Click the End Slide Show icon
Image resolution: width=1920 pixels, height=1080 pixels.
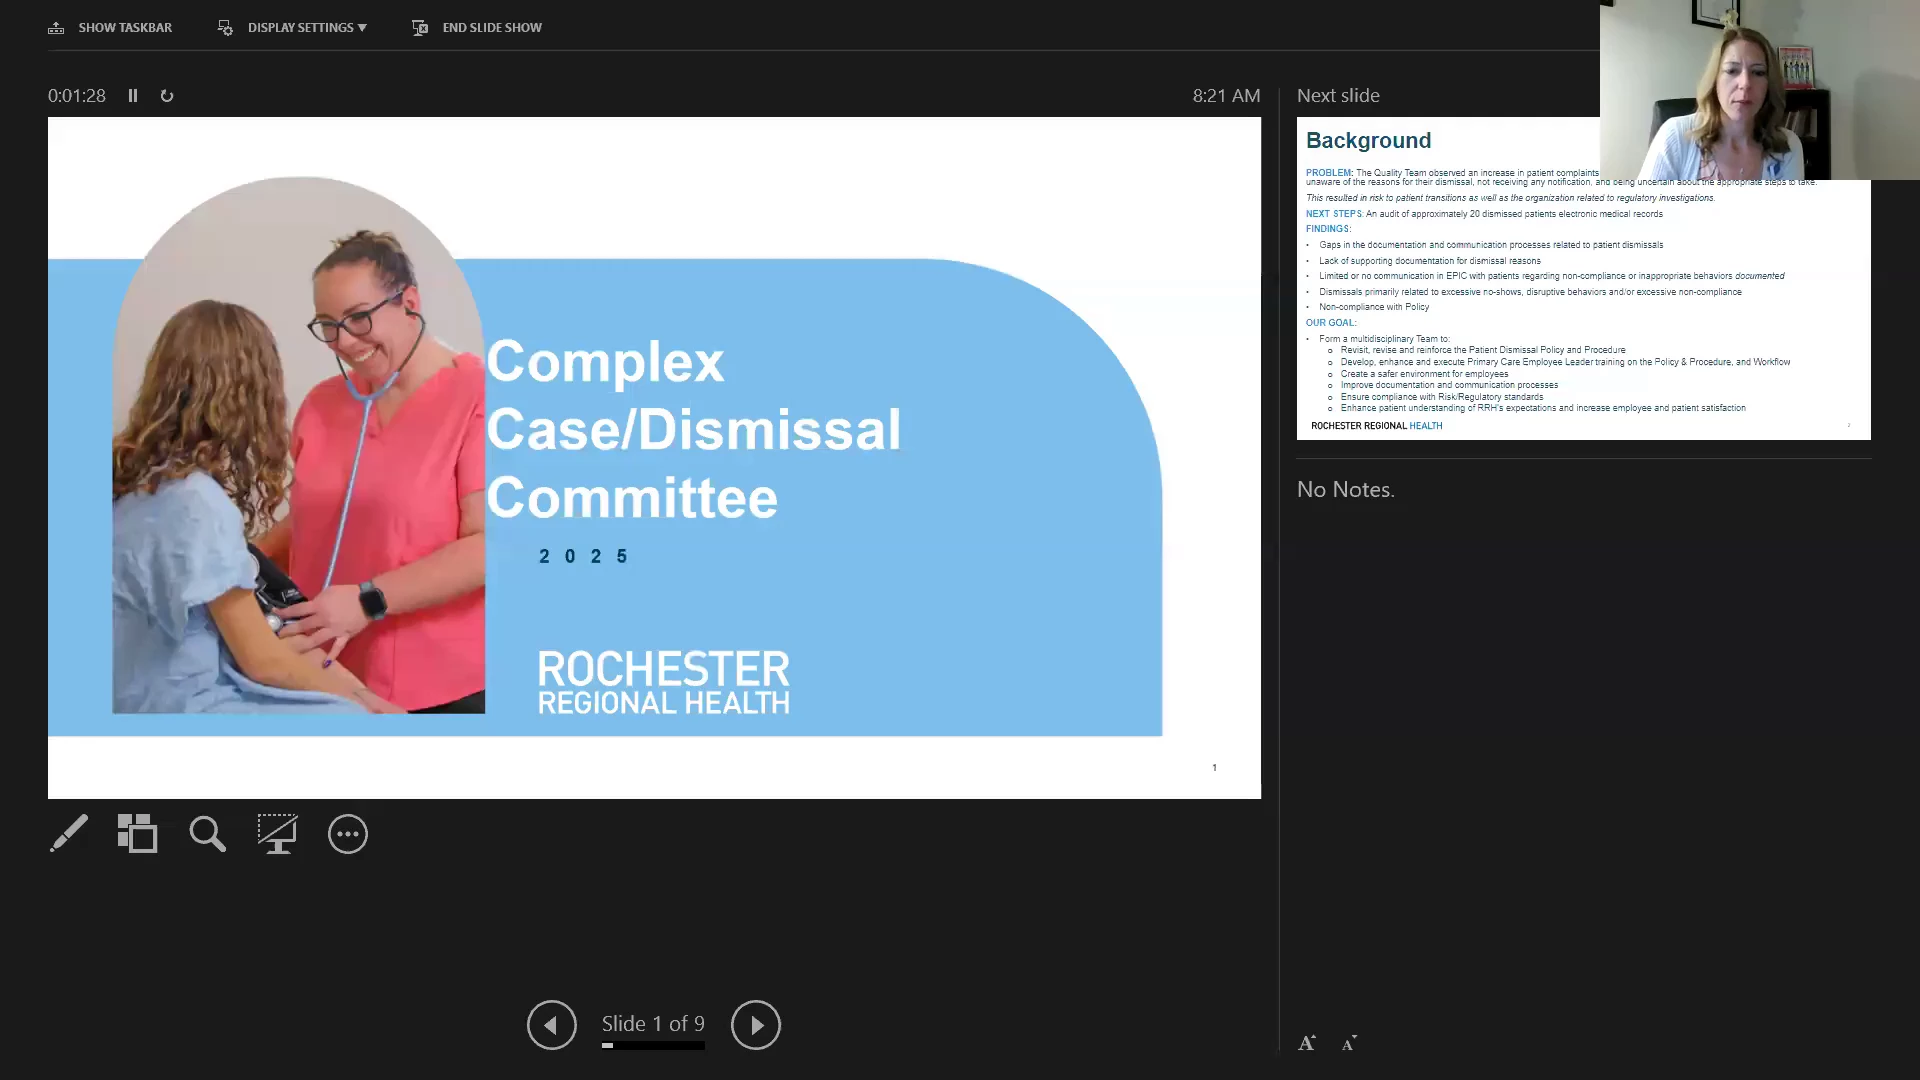(420, 27)
